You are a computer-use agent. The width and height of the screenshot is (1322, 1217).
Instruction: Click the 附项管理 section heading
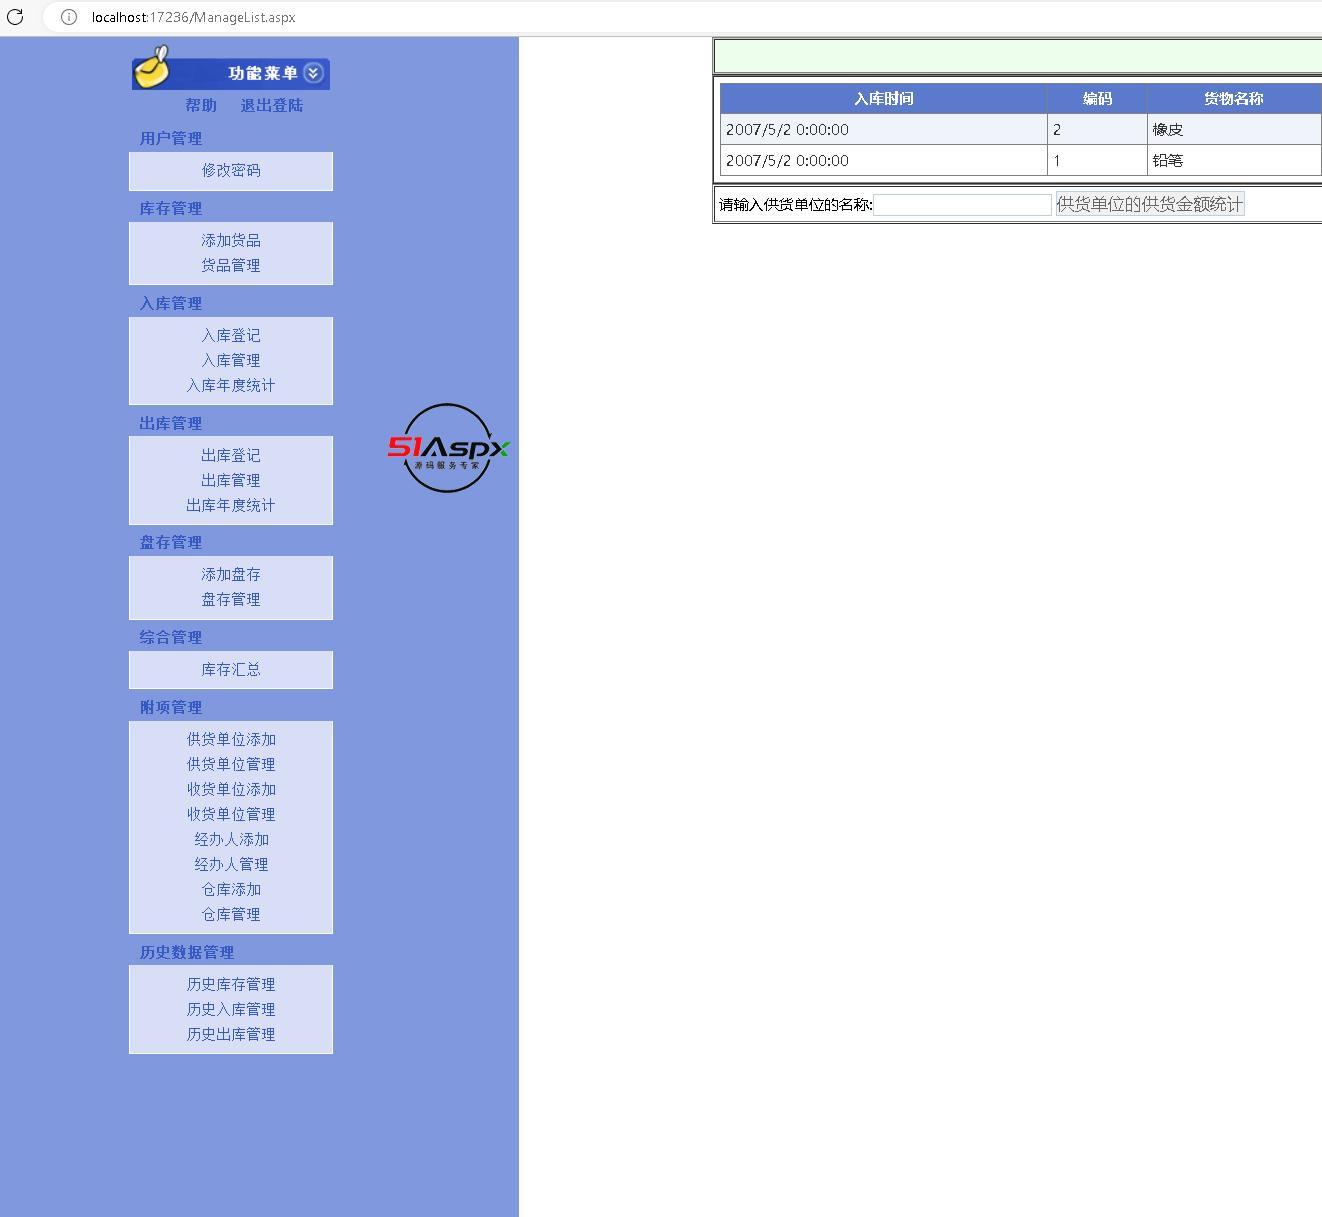pyautogui.click(x=171, y=708)
